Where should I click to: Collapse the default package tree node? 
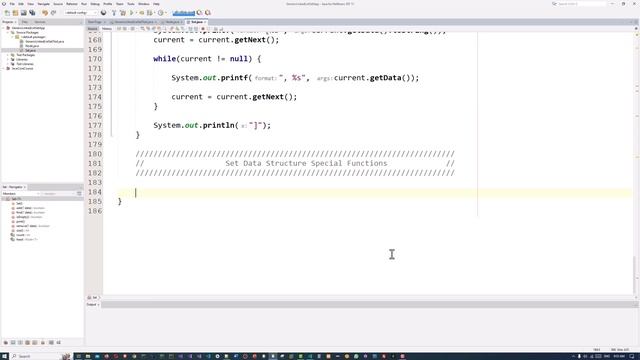pos(12,37)
